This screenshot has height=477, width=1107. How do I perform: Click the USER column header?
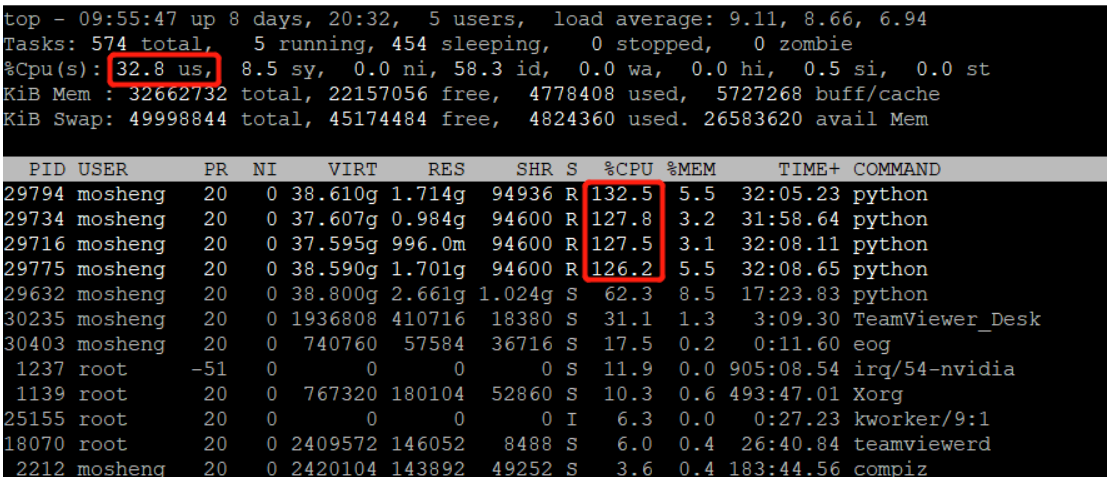(x=103, y=169)
